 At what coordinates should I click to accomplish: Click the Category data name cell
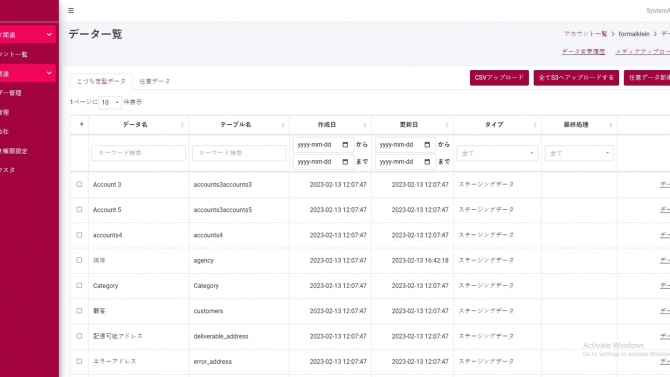coord(105,286)
